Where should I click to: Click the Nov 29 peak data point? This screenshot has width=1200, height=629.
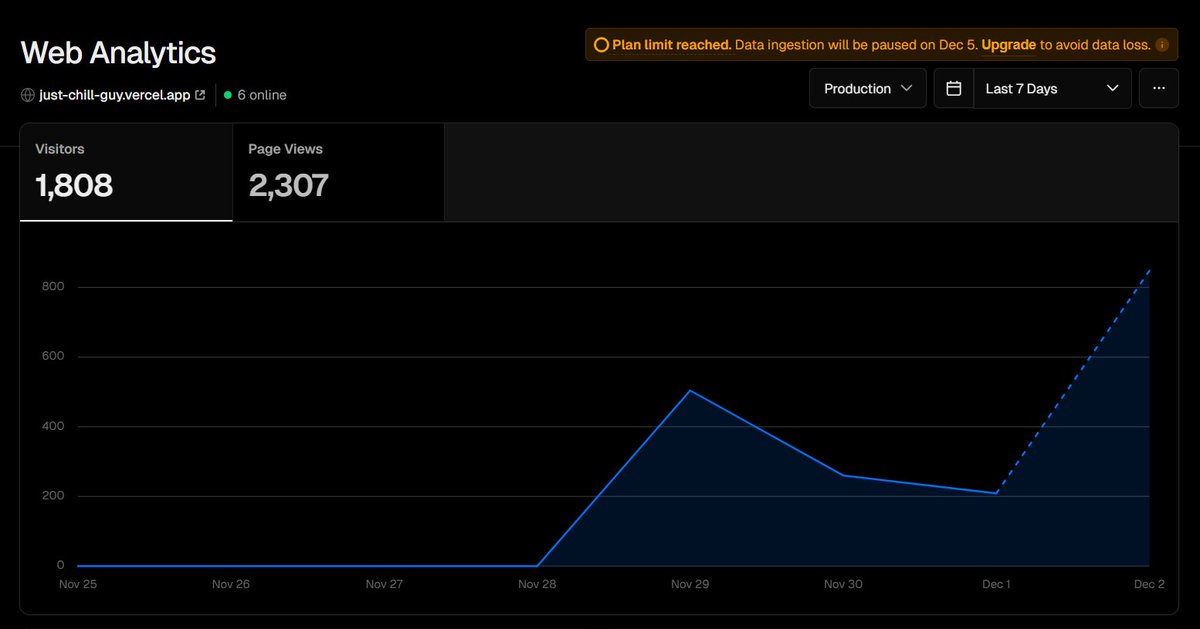(x=690, y=390)
